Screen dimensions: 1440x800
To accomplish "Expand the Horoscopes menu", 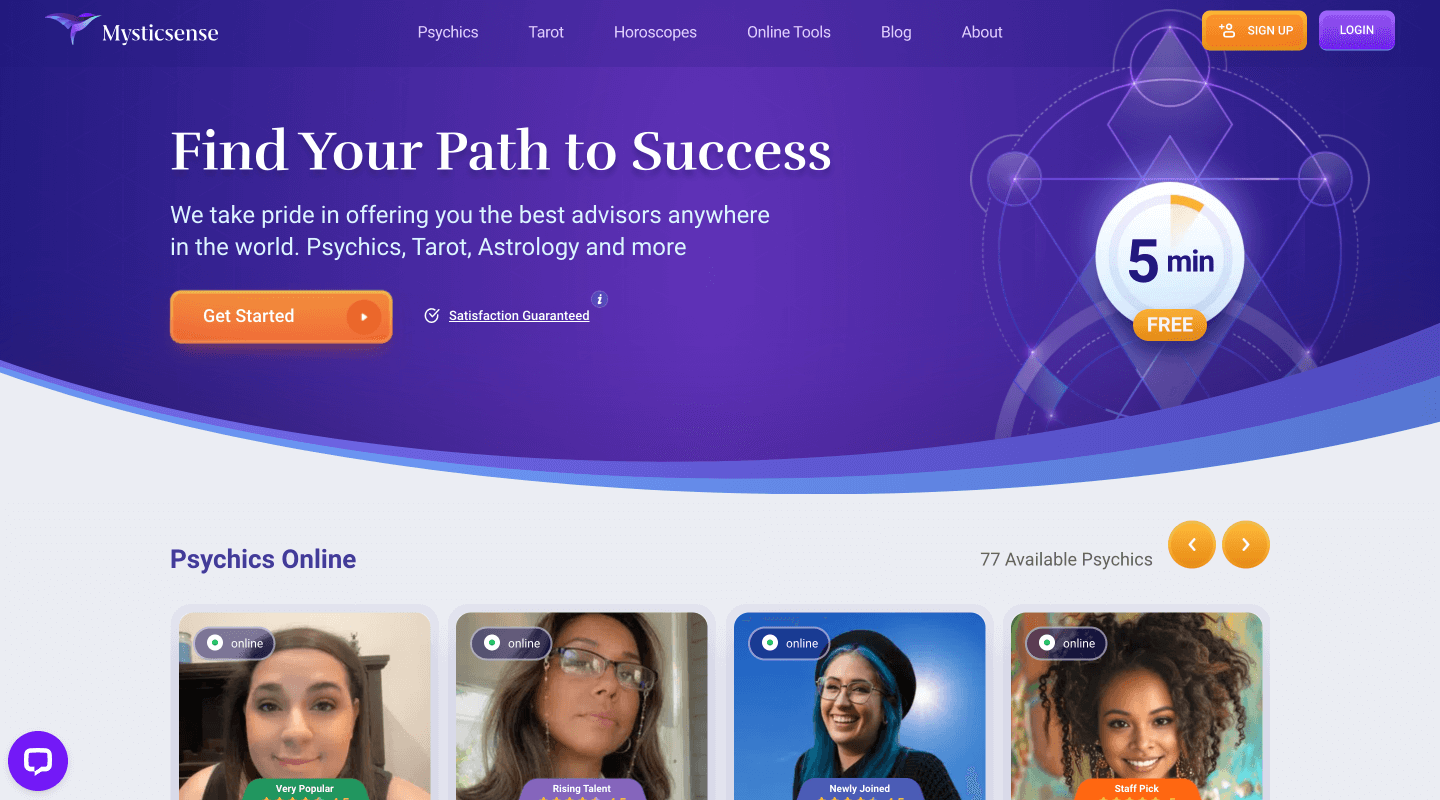I will tap(655, 32).
